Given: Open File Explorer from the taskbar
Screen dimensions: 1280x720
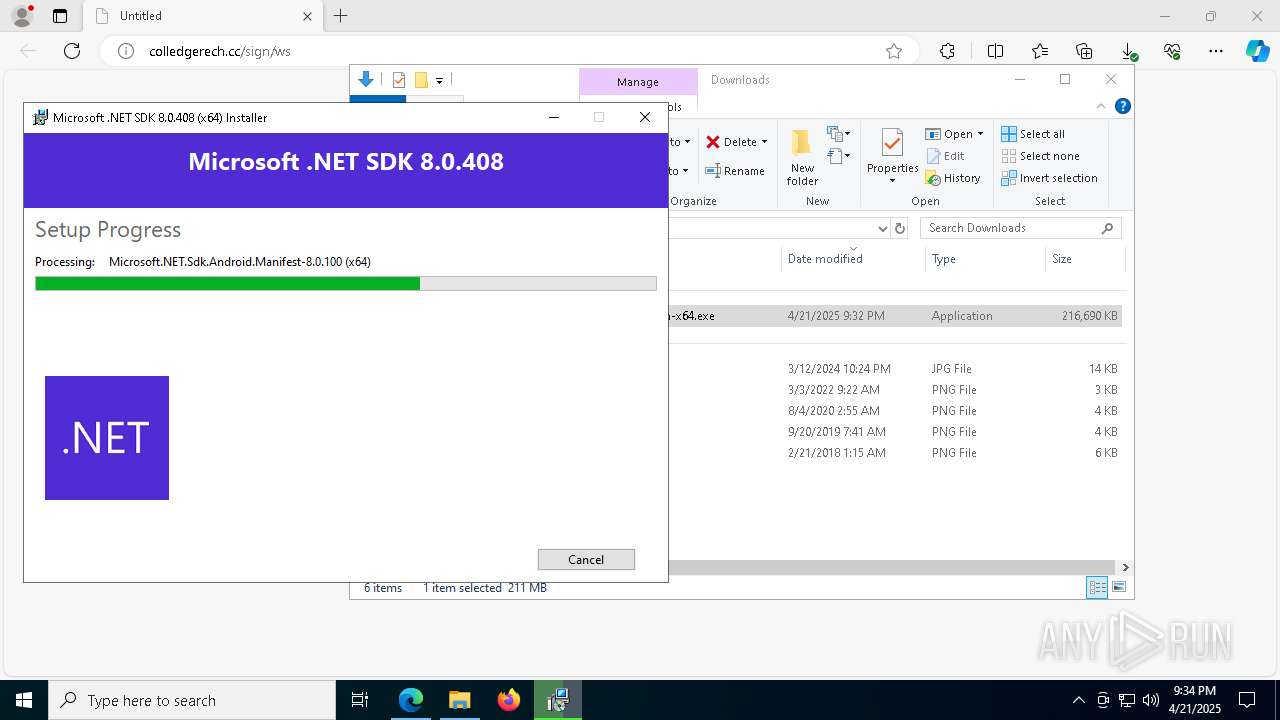Looking at the screenshot, I should [459, 700].
